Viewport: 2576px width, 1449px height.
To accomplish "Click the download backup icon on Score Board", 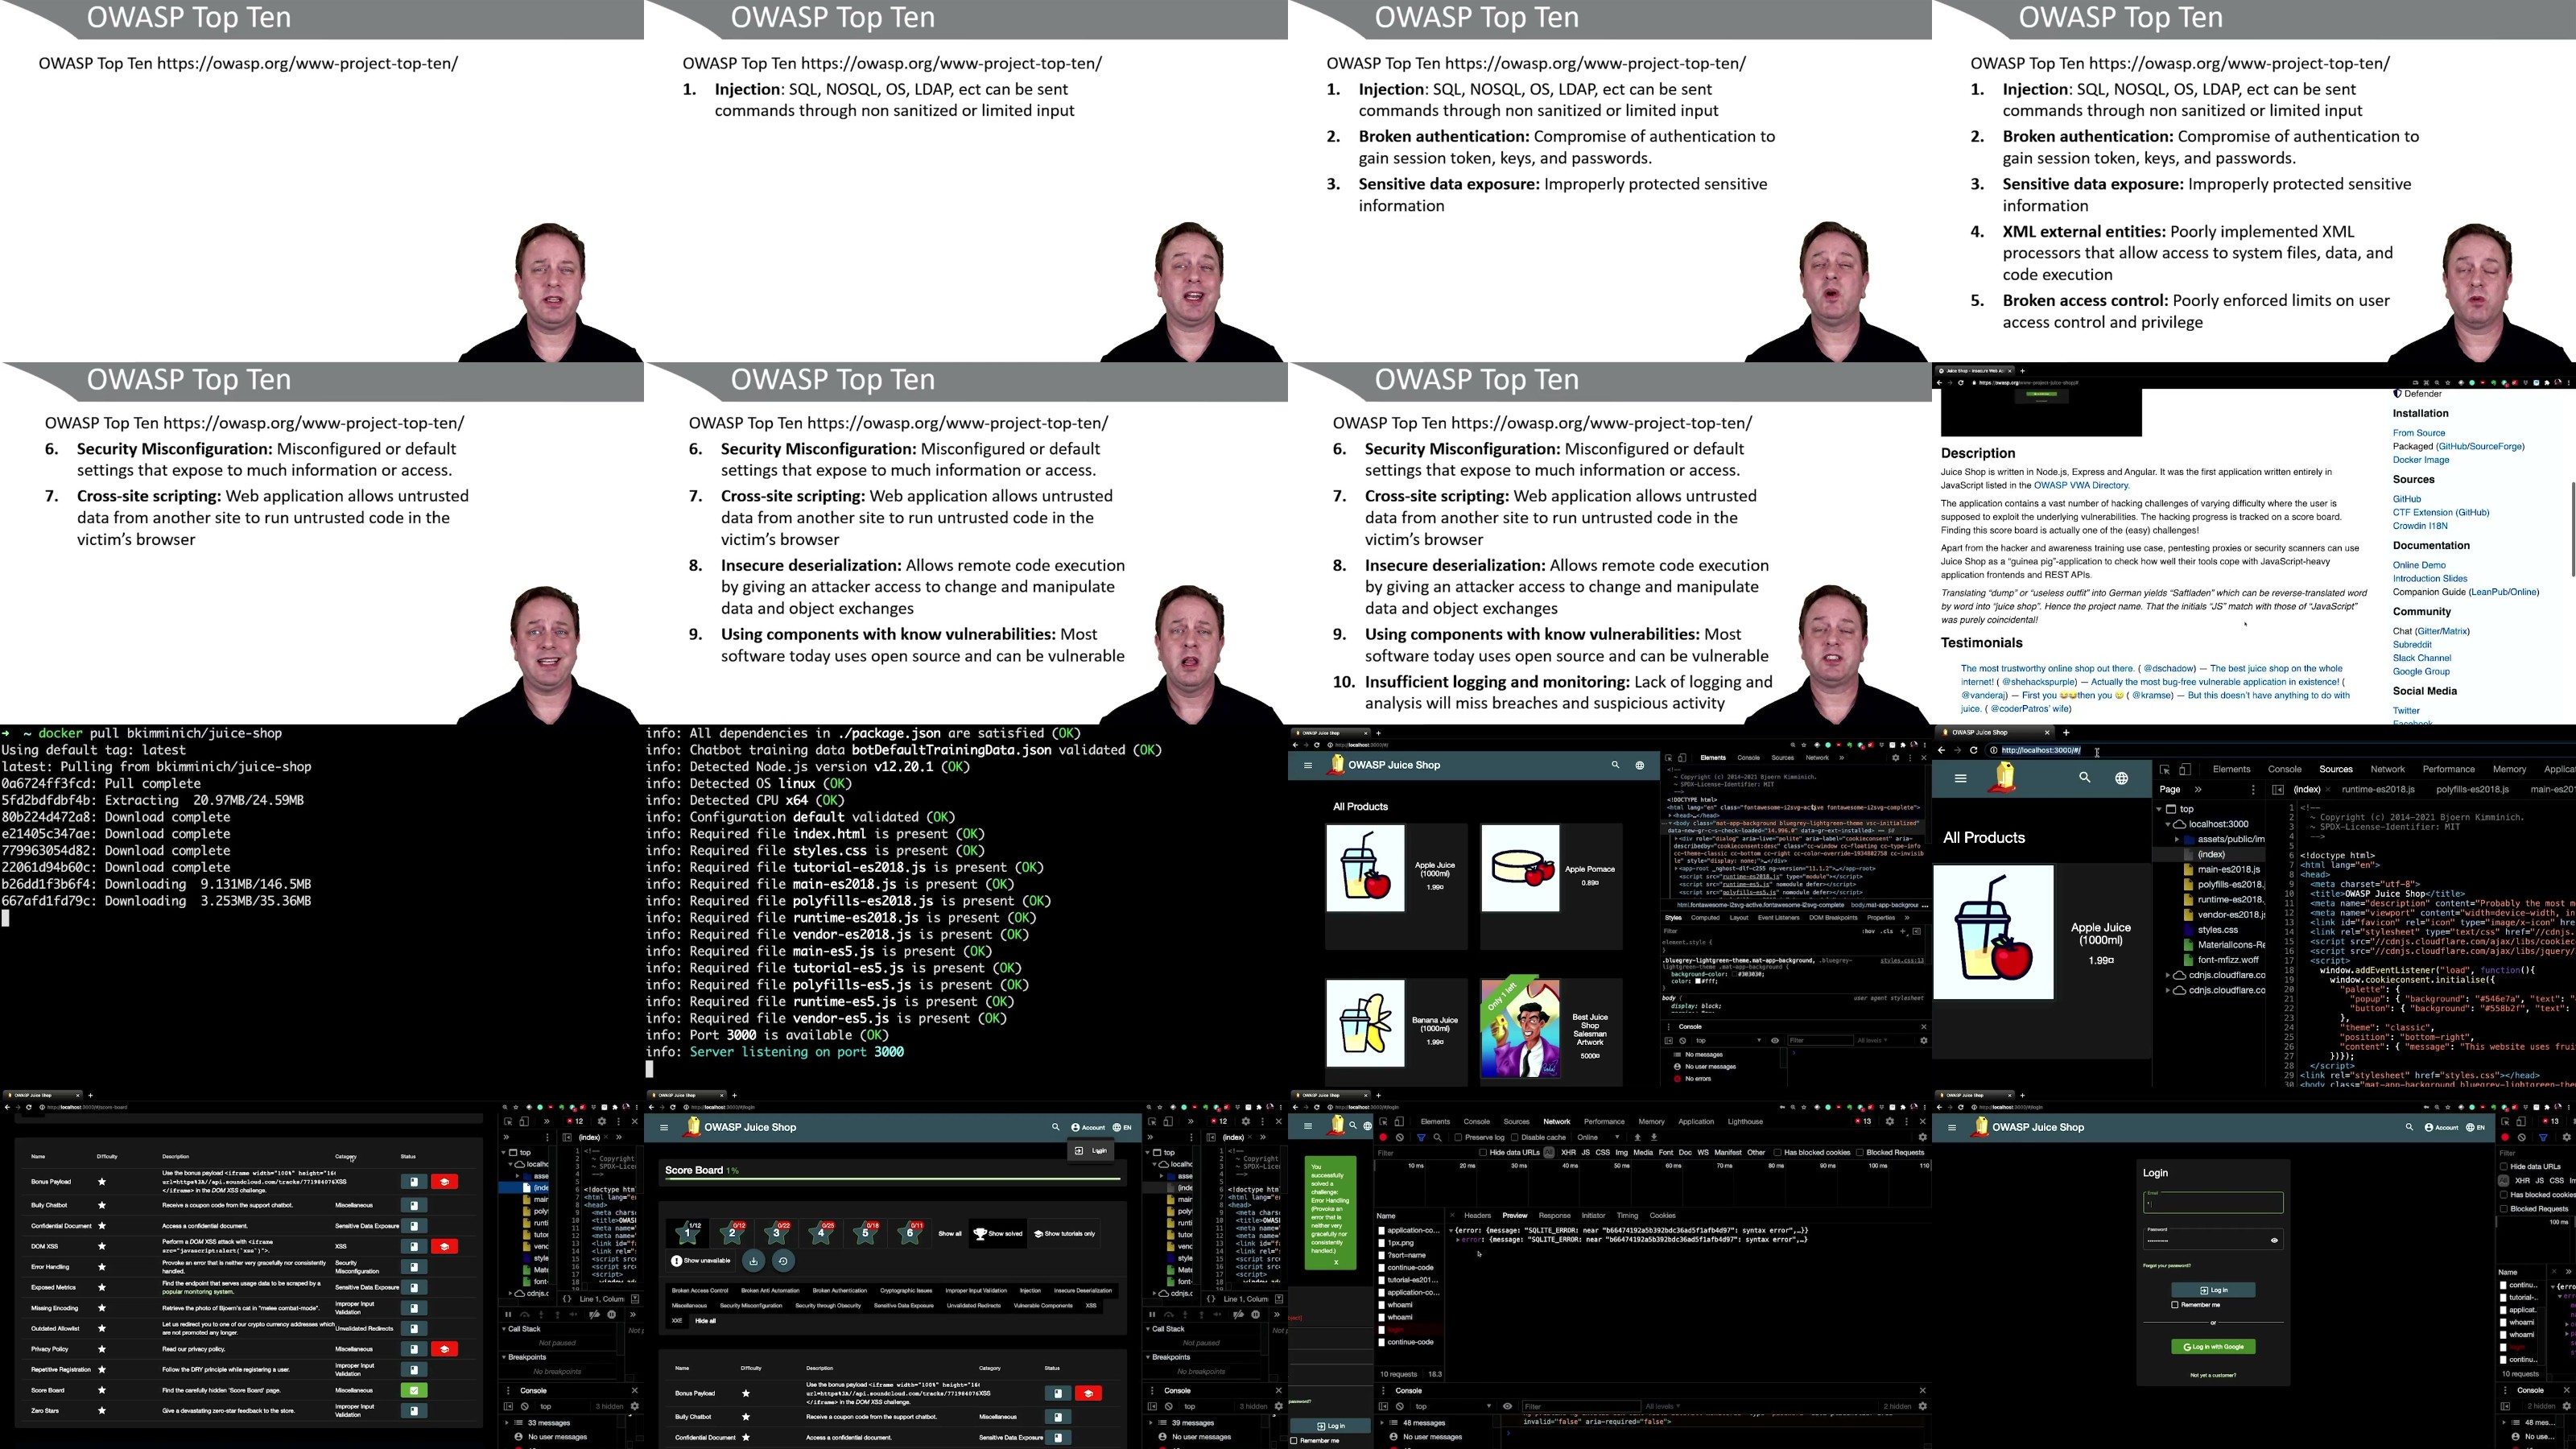I will (x=753, y=1261).
